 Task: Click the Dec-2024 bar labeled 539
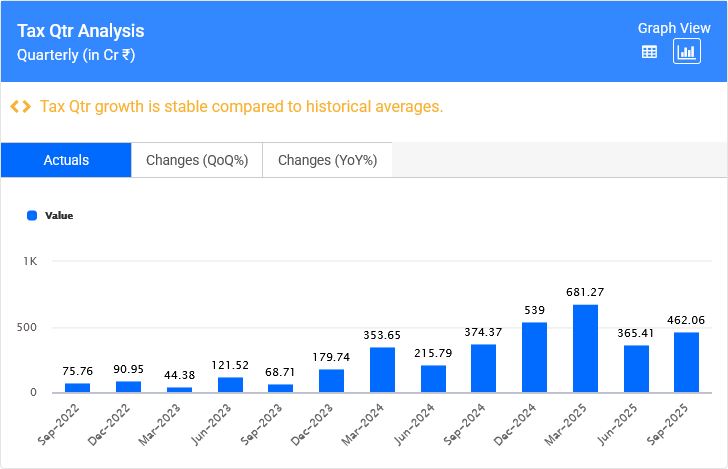pyautogui.click(x=534, y=358)
